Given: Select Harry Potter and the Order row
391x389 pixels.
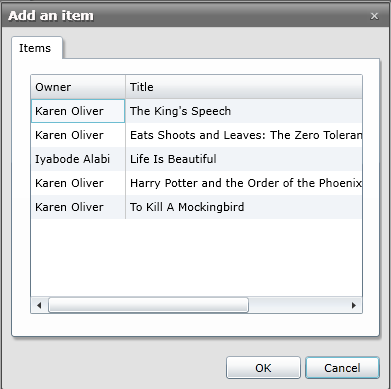Looking at the screenshot, I should click(197, 183).
